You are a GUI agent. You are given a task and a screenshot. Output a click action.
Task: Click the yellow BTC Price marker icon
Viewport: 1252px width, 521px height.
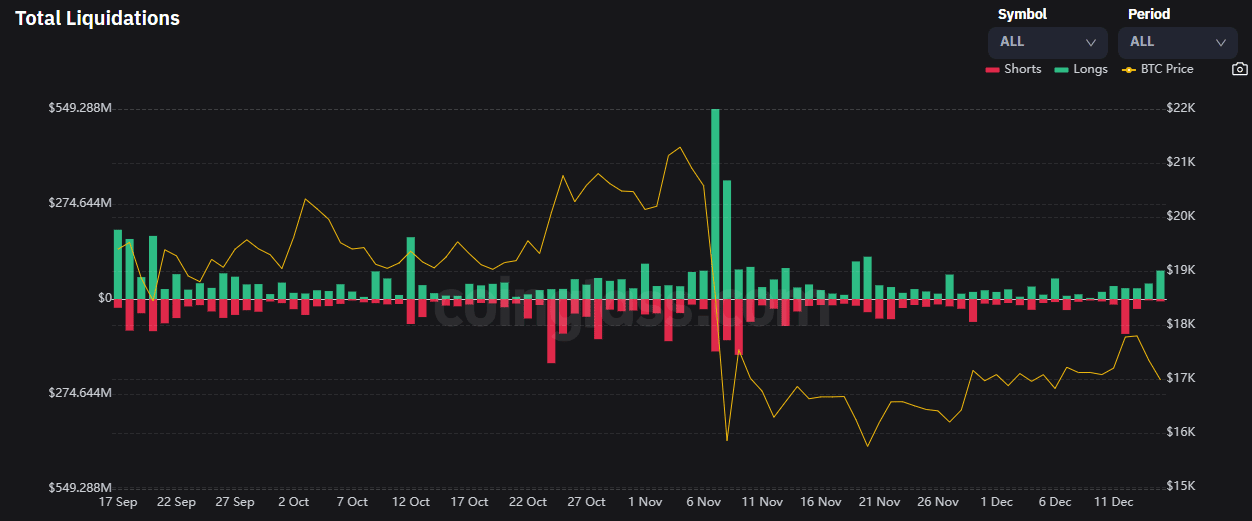[x=1129, y=70]
